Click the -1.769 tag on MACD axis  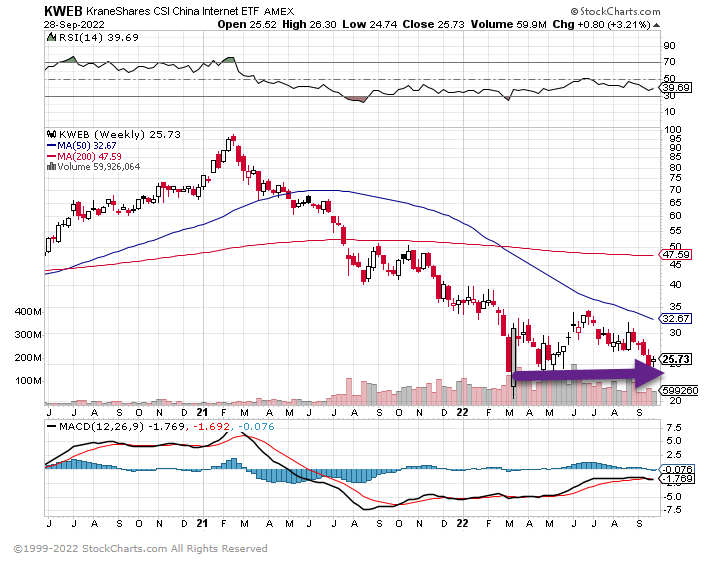(x=677, y=479)
